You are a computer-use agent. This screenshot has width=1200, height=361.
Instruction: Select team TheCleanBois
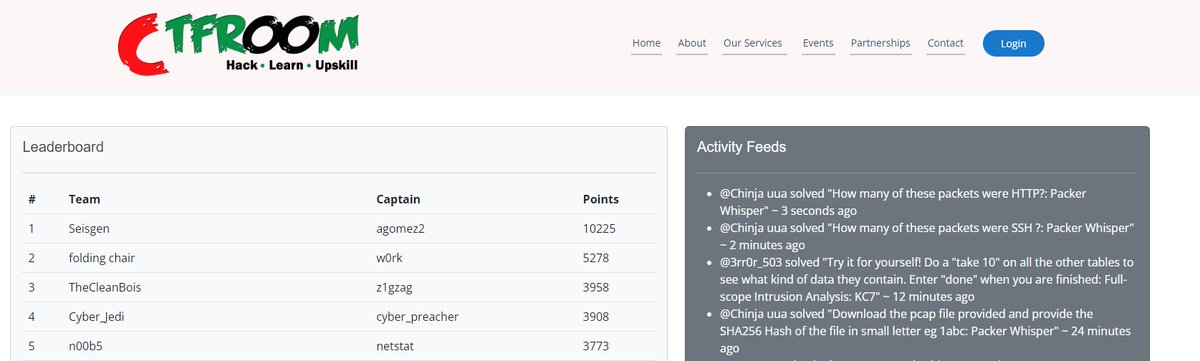(x=105, y=288)
